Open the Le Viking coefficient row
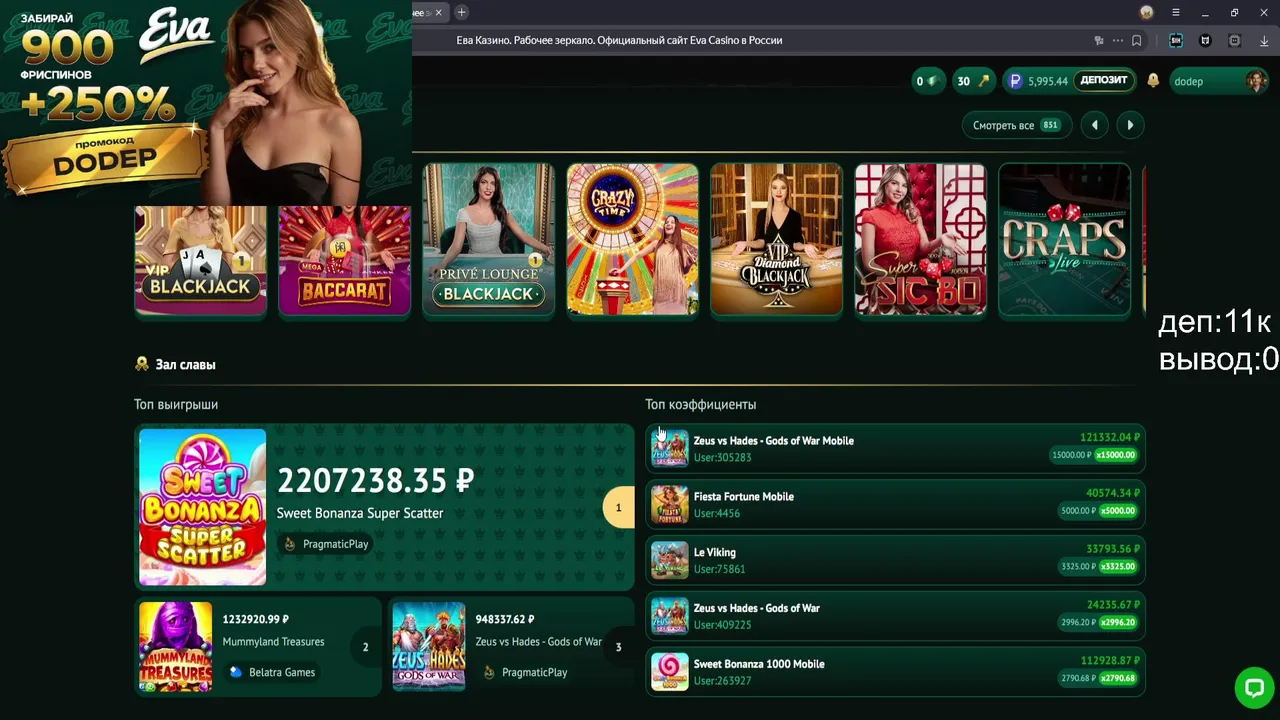Screen dimensions: 1280x720 (x=895, y=560)
